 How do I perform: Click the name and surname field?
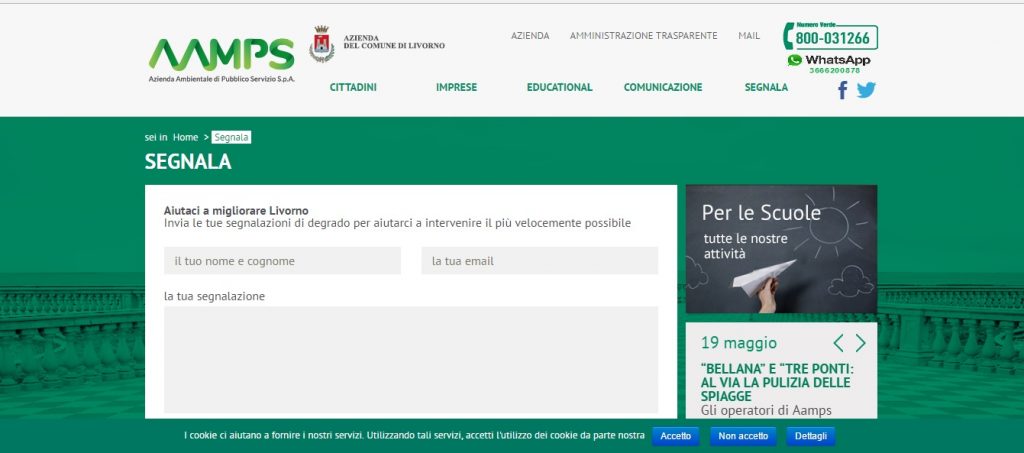pyautogui.click(x=282, y=261)
